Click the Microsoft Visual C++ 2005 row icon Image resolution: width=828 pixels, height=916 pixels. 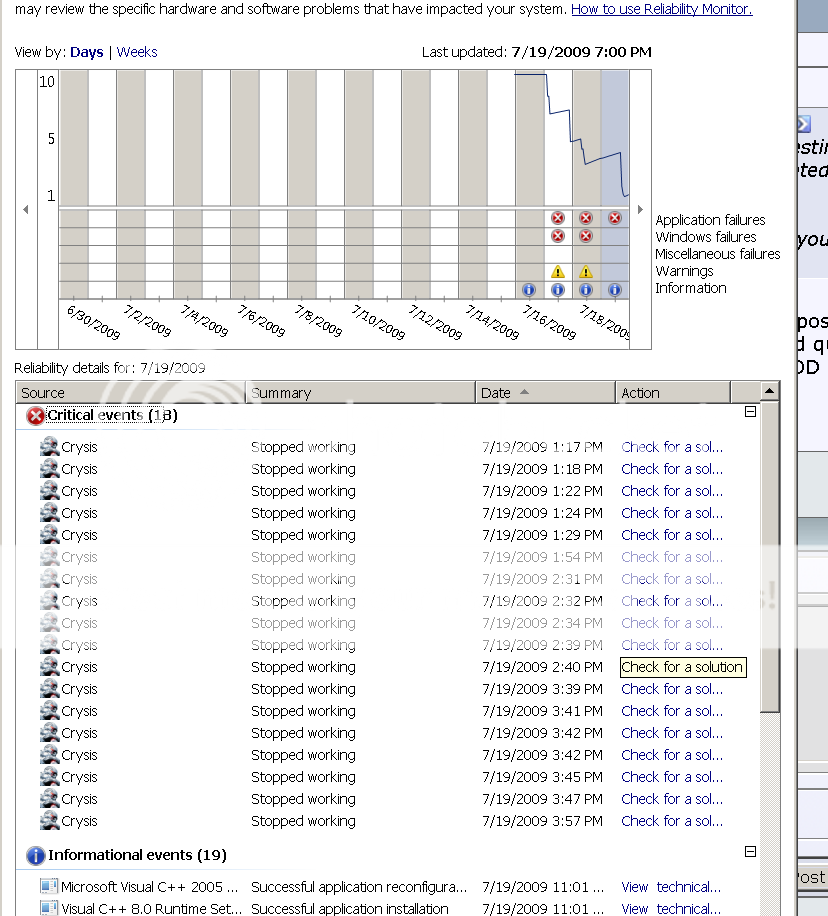tap(49, 886)
